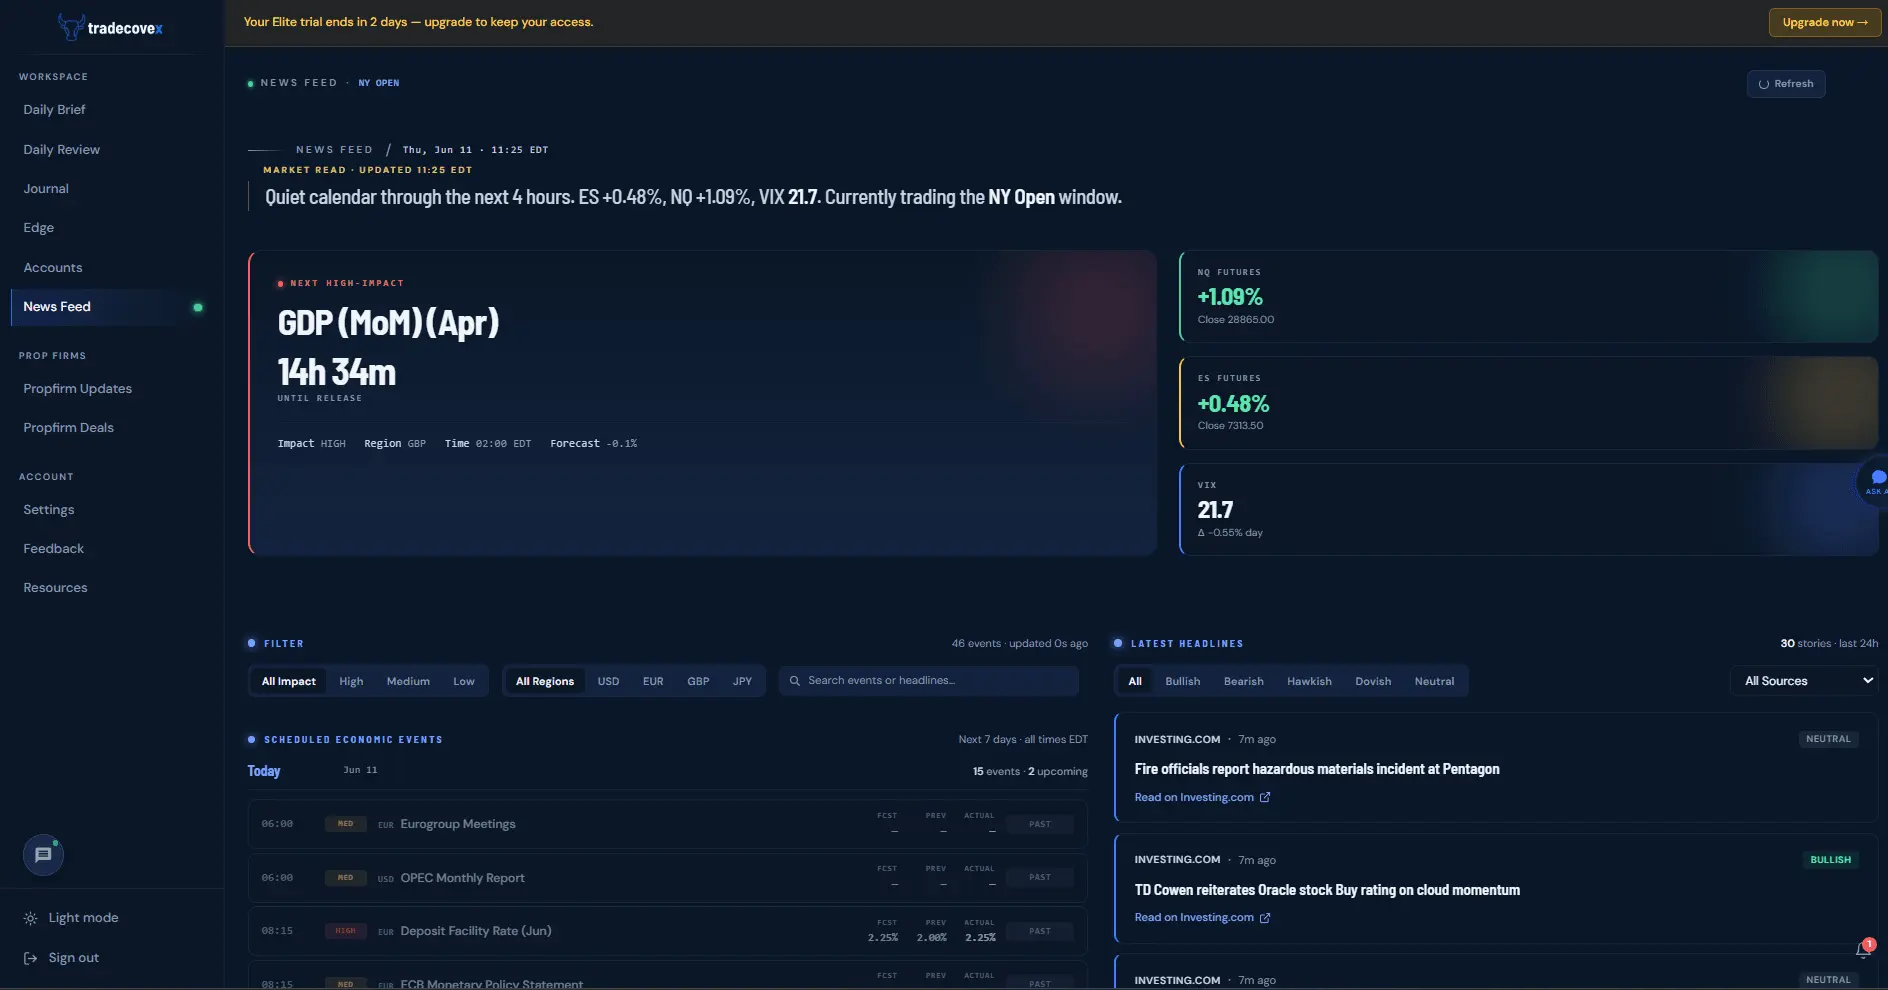Screen dimensions: 1888x990
Task: Open Feedback page
Action: tap(54, 548)
